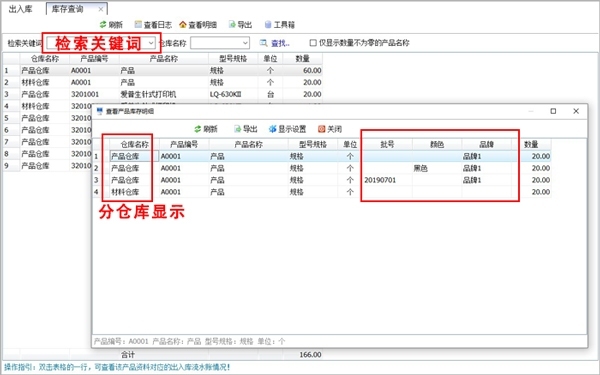Viewport: 600px width, 375px height.
Task: Expand the 检索关键词 dropdown arrow
Action: click(x=151, y=43)
